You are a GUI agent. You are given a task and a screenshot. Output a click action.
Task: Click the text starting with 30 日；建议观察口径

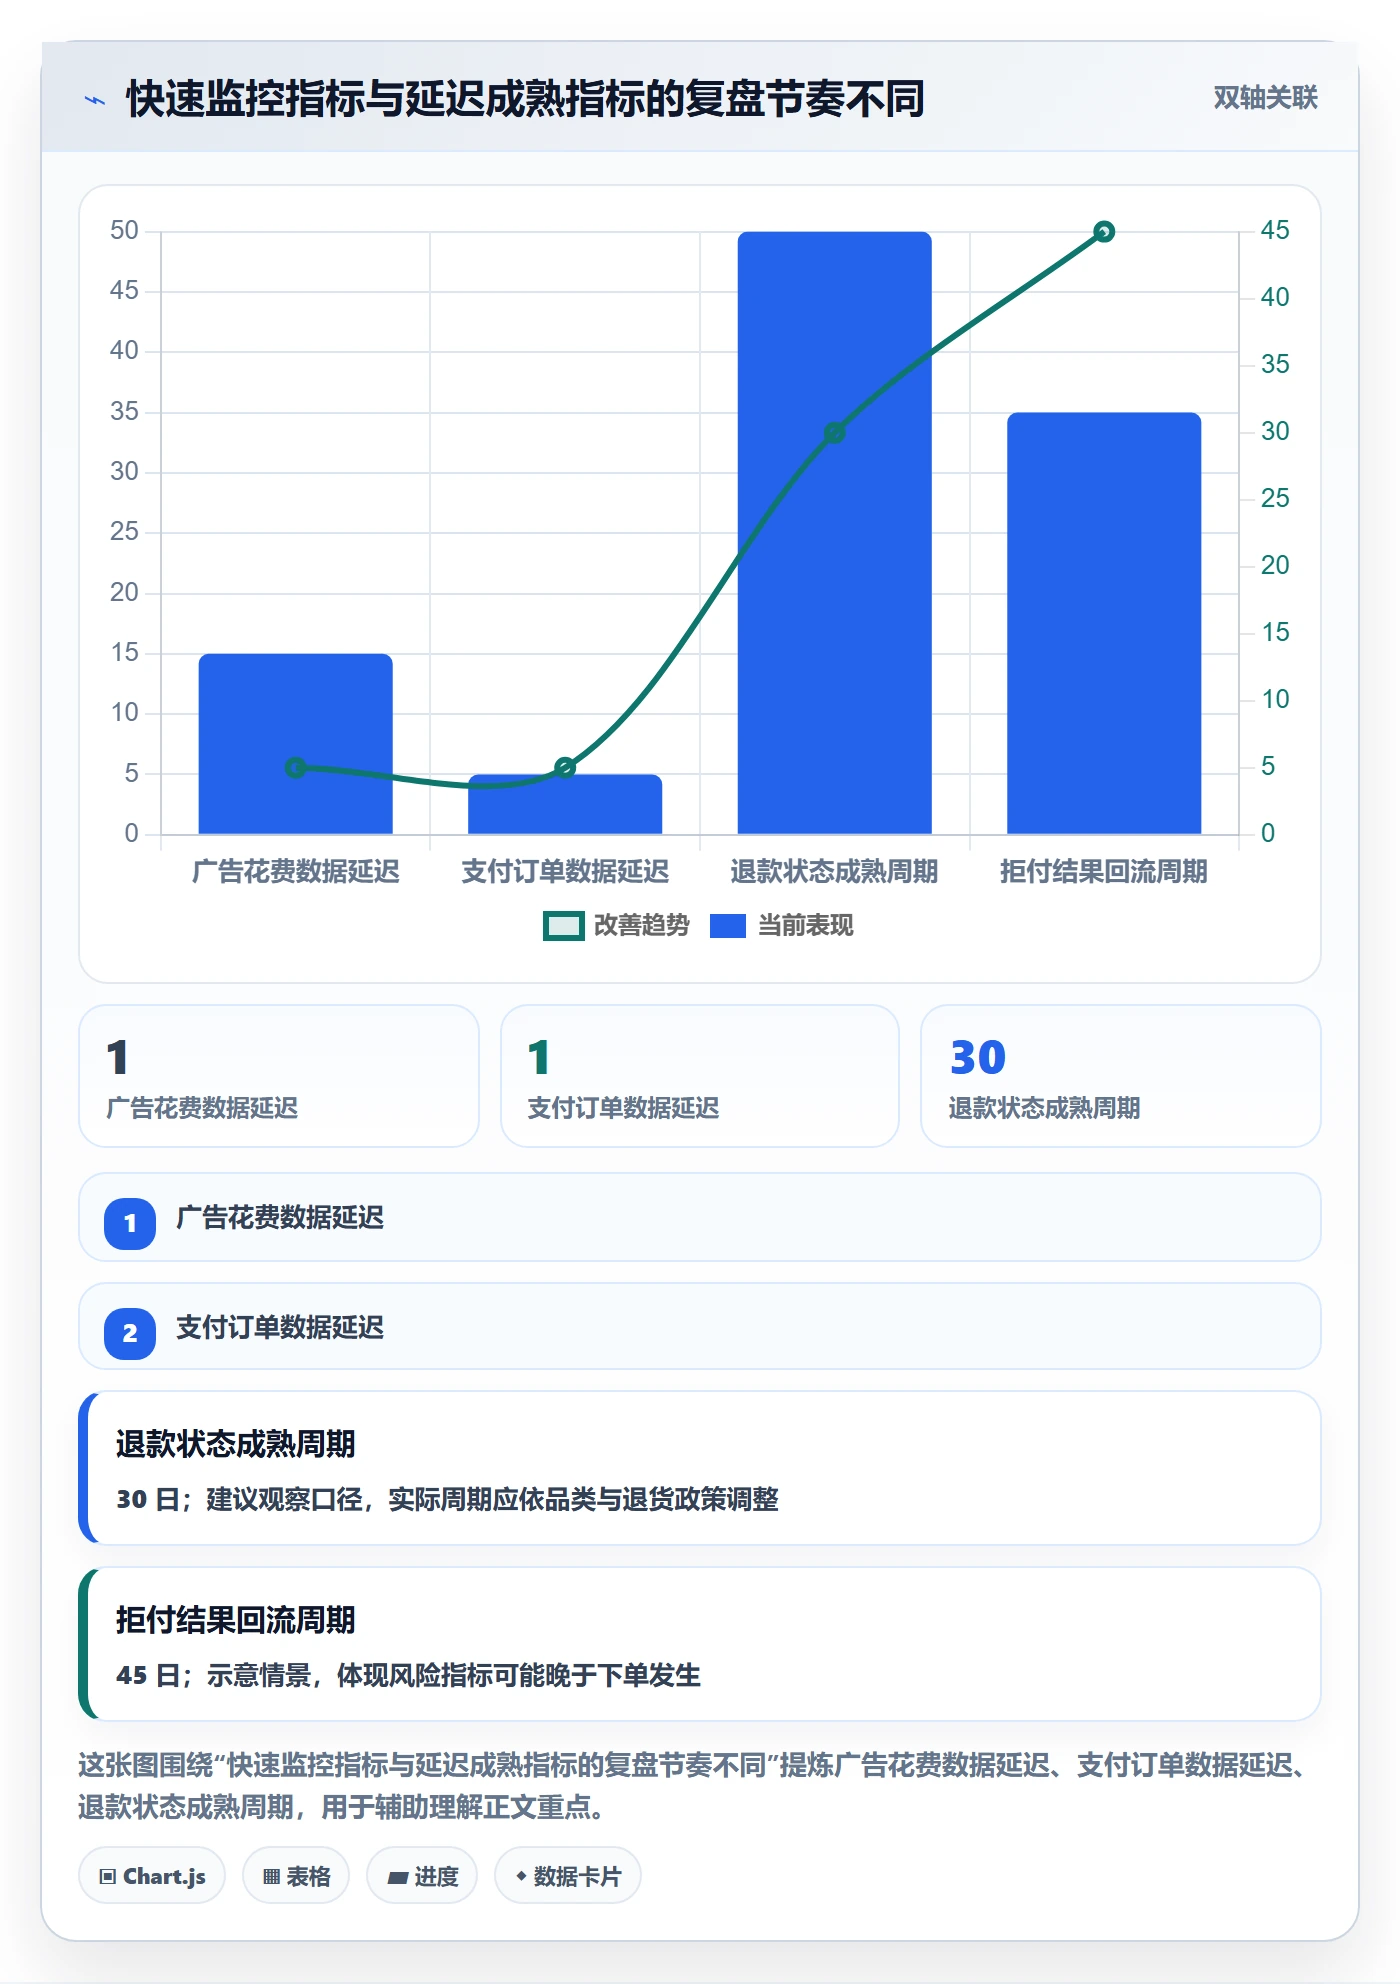point(447,1500)
